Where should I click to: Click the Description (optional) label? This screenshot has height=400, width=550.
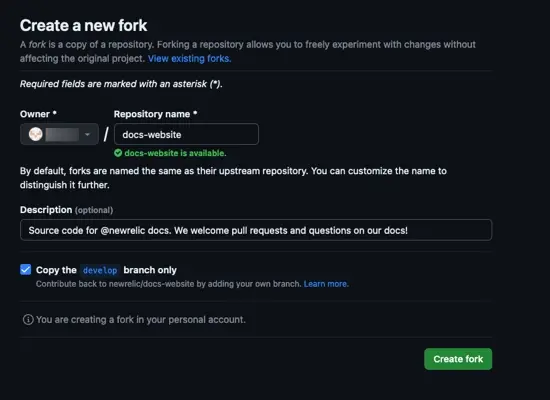pyautogui.click(x=67, y=210)
